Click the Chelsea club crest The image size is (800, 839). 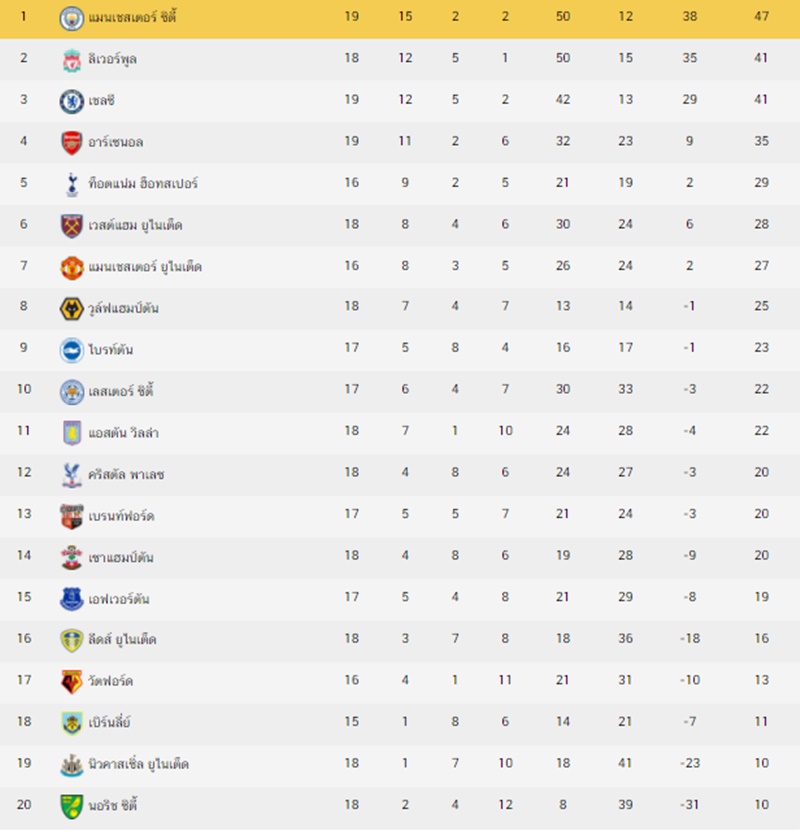(71, 101)
